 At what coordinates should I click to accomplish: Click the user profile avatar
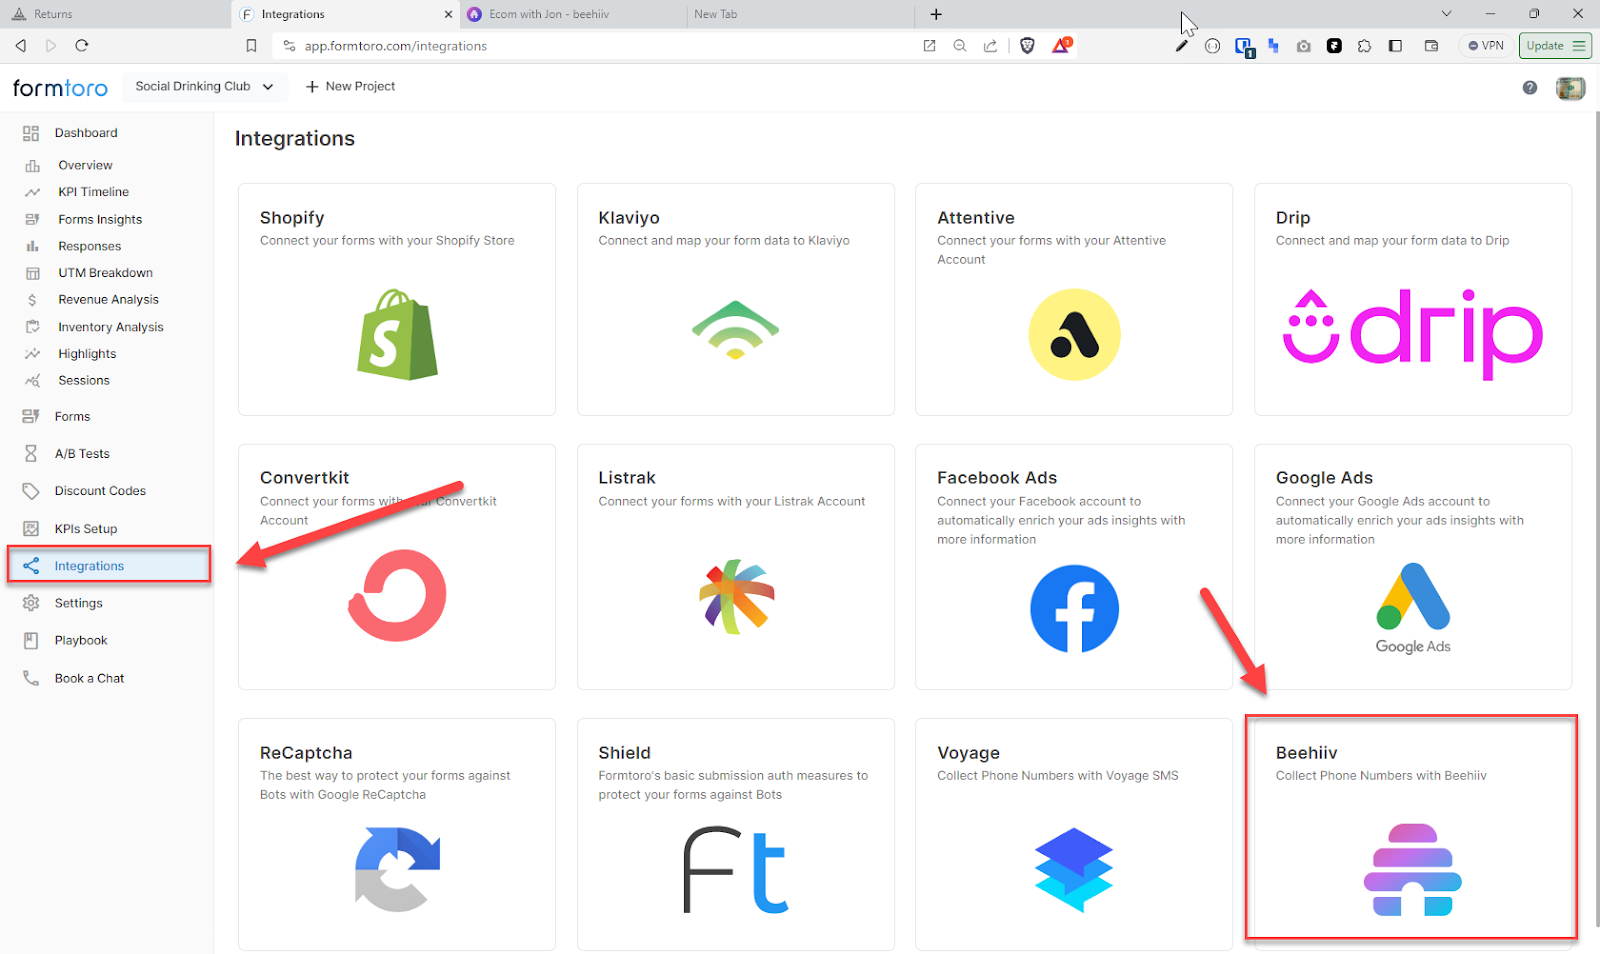(x=1571, y=88)
